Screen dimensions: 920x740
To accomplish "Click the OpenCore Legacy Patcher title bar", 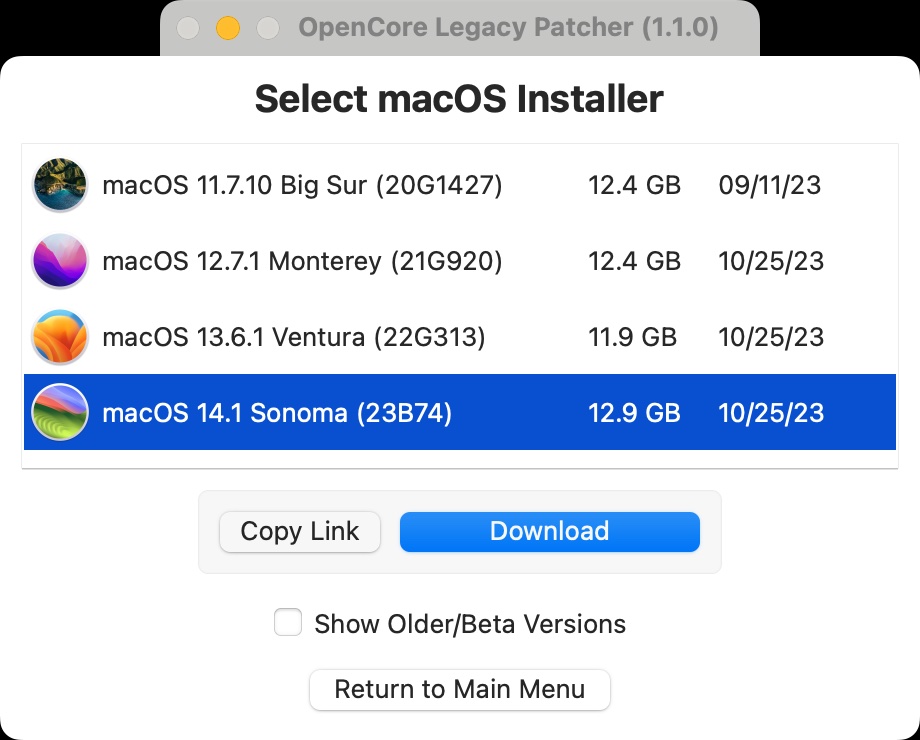I will (460, 28).
